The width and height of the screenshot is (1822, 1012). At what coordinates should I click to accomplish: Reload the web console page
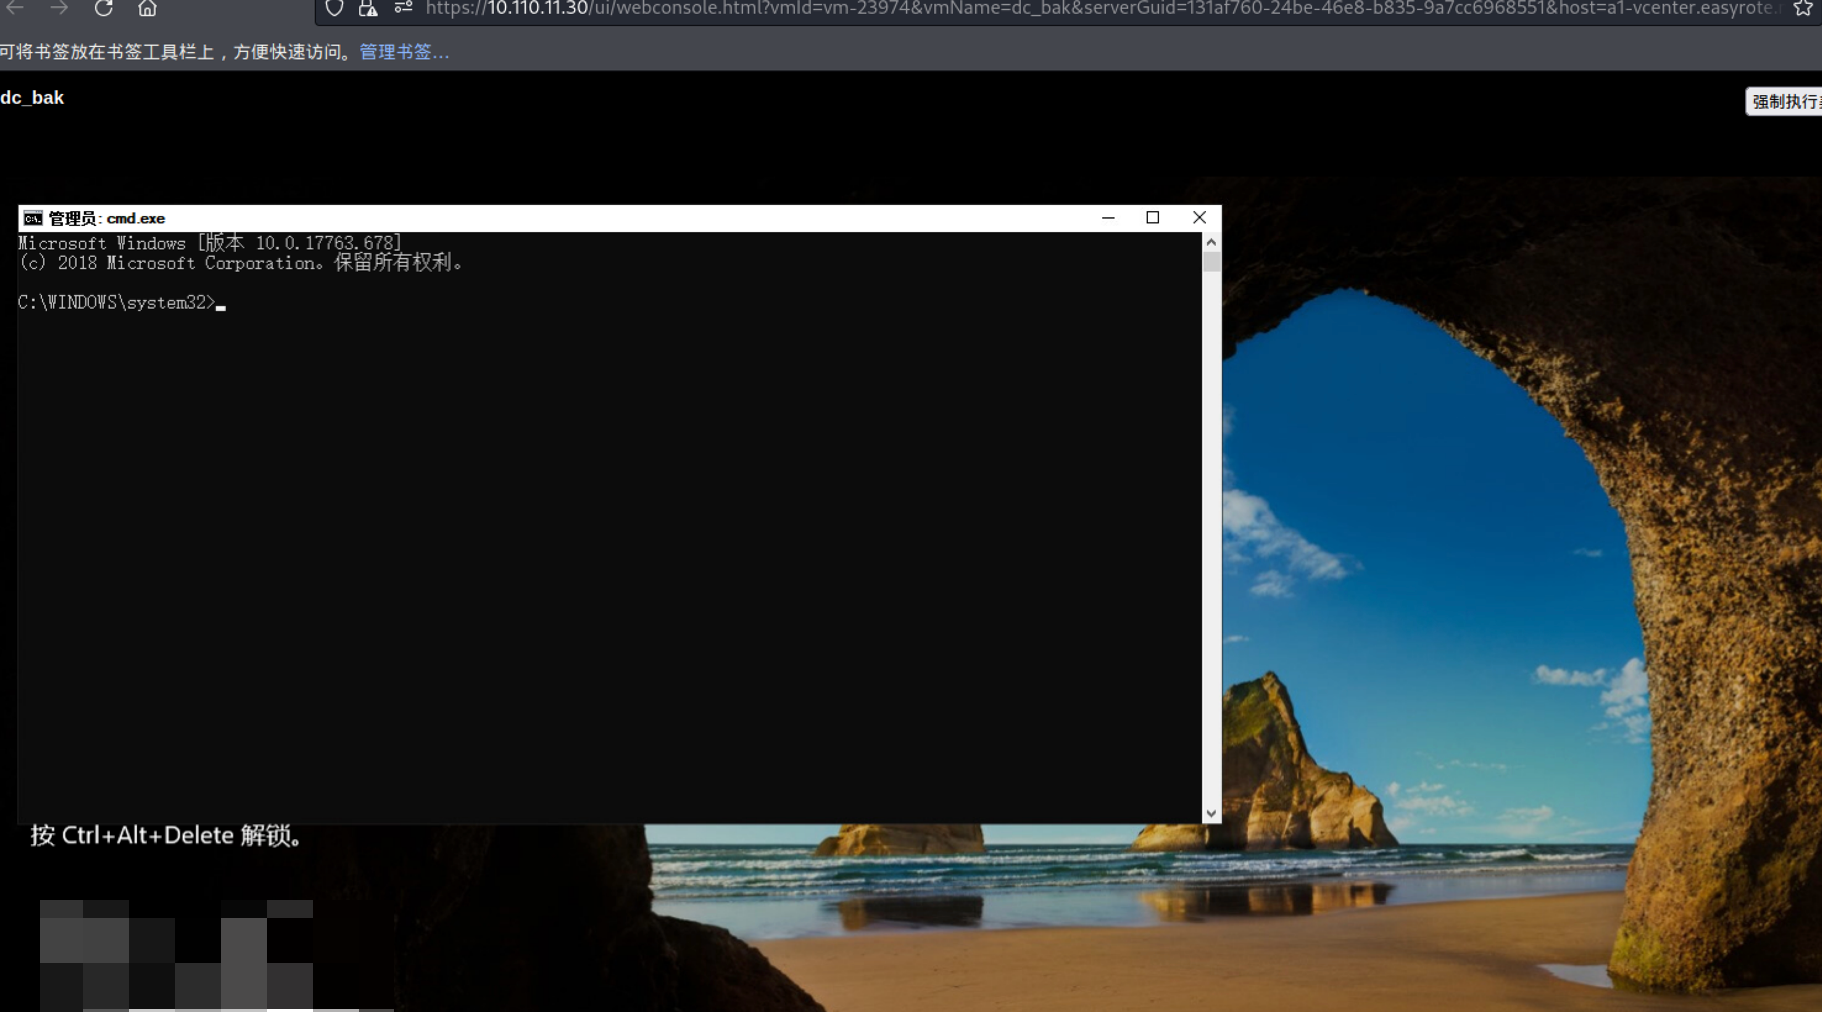coord(103,8)
